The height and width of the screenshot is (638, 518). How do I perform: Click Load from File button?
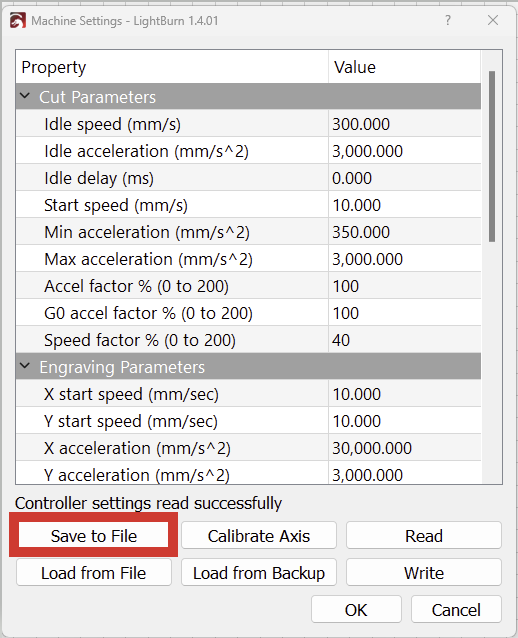click(94, 572)
